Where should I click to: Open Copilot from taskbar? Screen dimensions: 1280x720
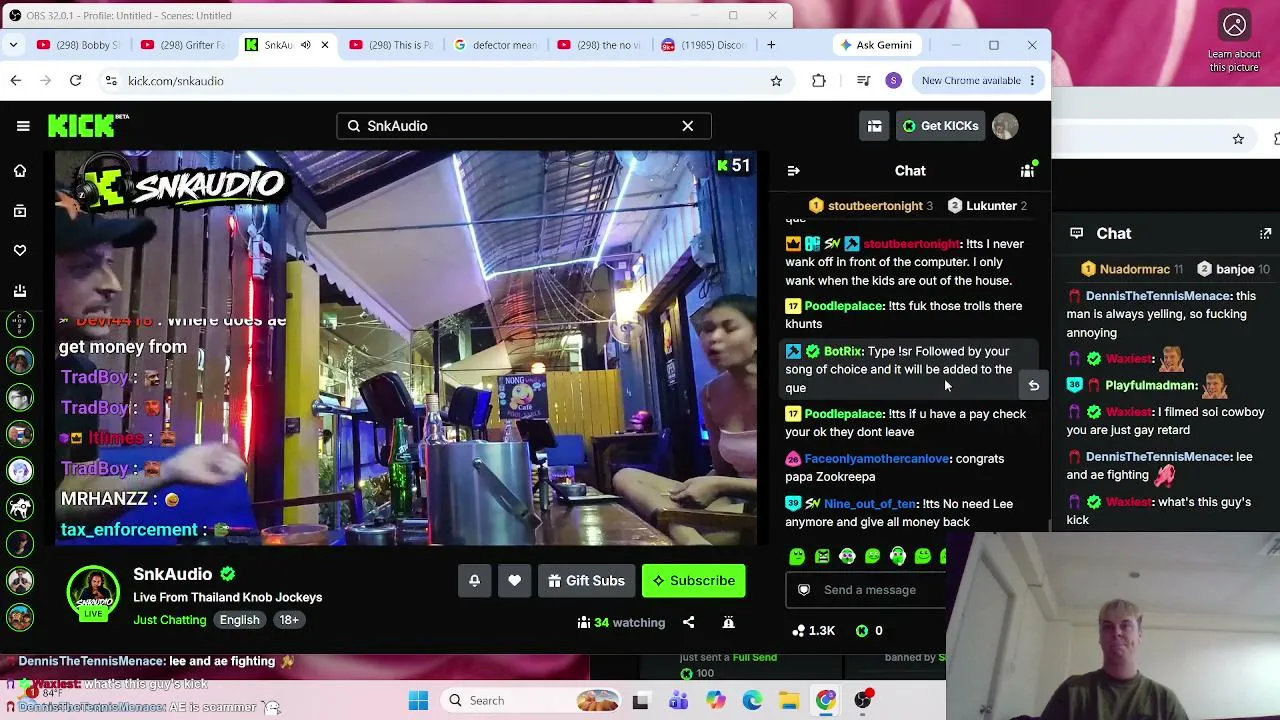coord(715,701)
